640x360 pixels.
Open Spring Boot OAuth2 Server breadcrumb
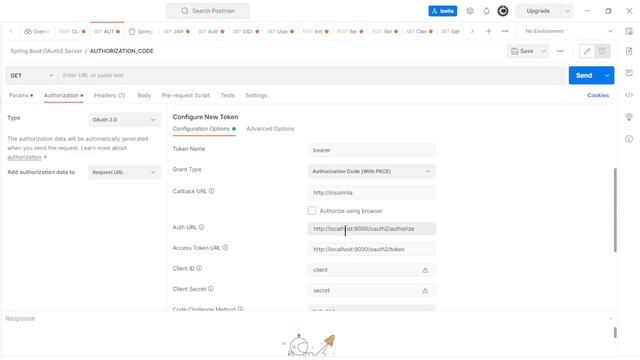(x=46, y=51)
